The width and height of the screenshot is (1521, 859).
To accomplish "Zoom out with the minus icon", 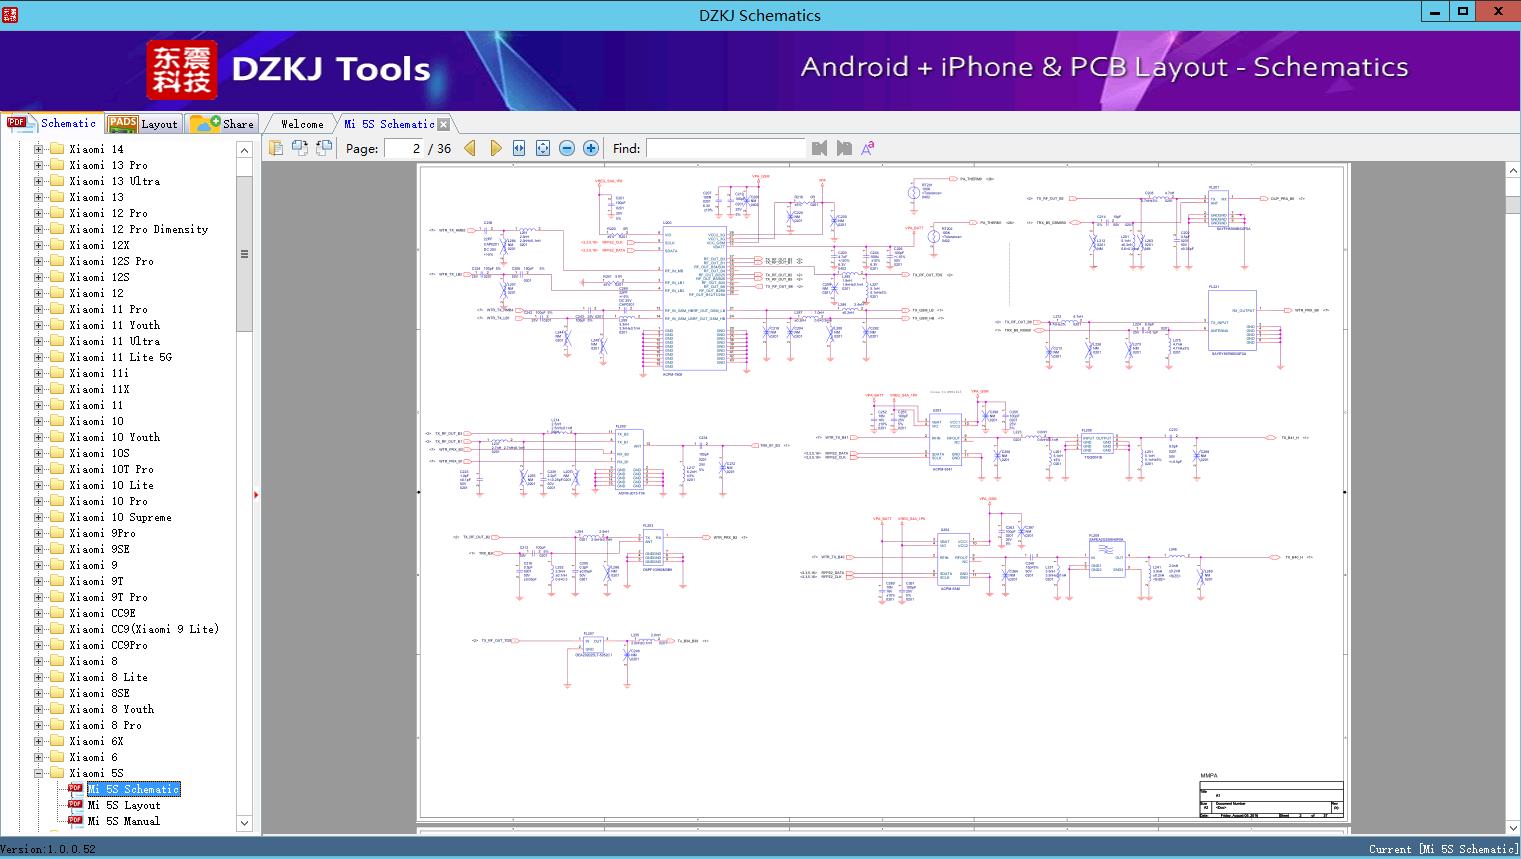I will point(567,148).
